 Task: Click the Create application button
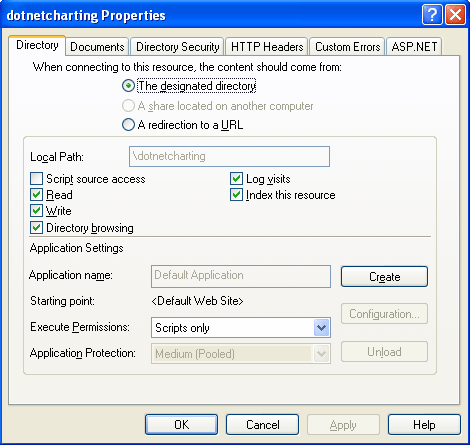point(384,276)
